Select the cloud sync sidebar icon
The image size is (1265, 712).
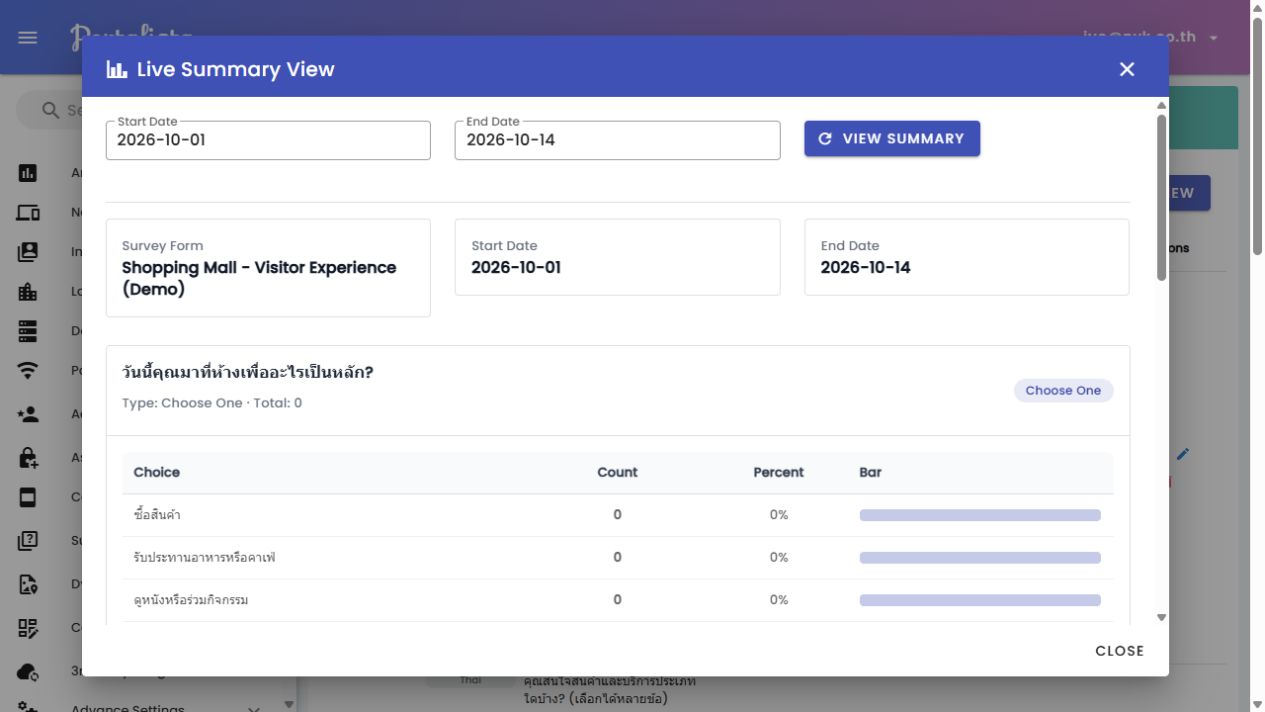(x=28, y=672)
